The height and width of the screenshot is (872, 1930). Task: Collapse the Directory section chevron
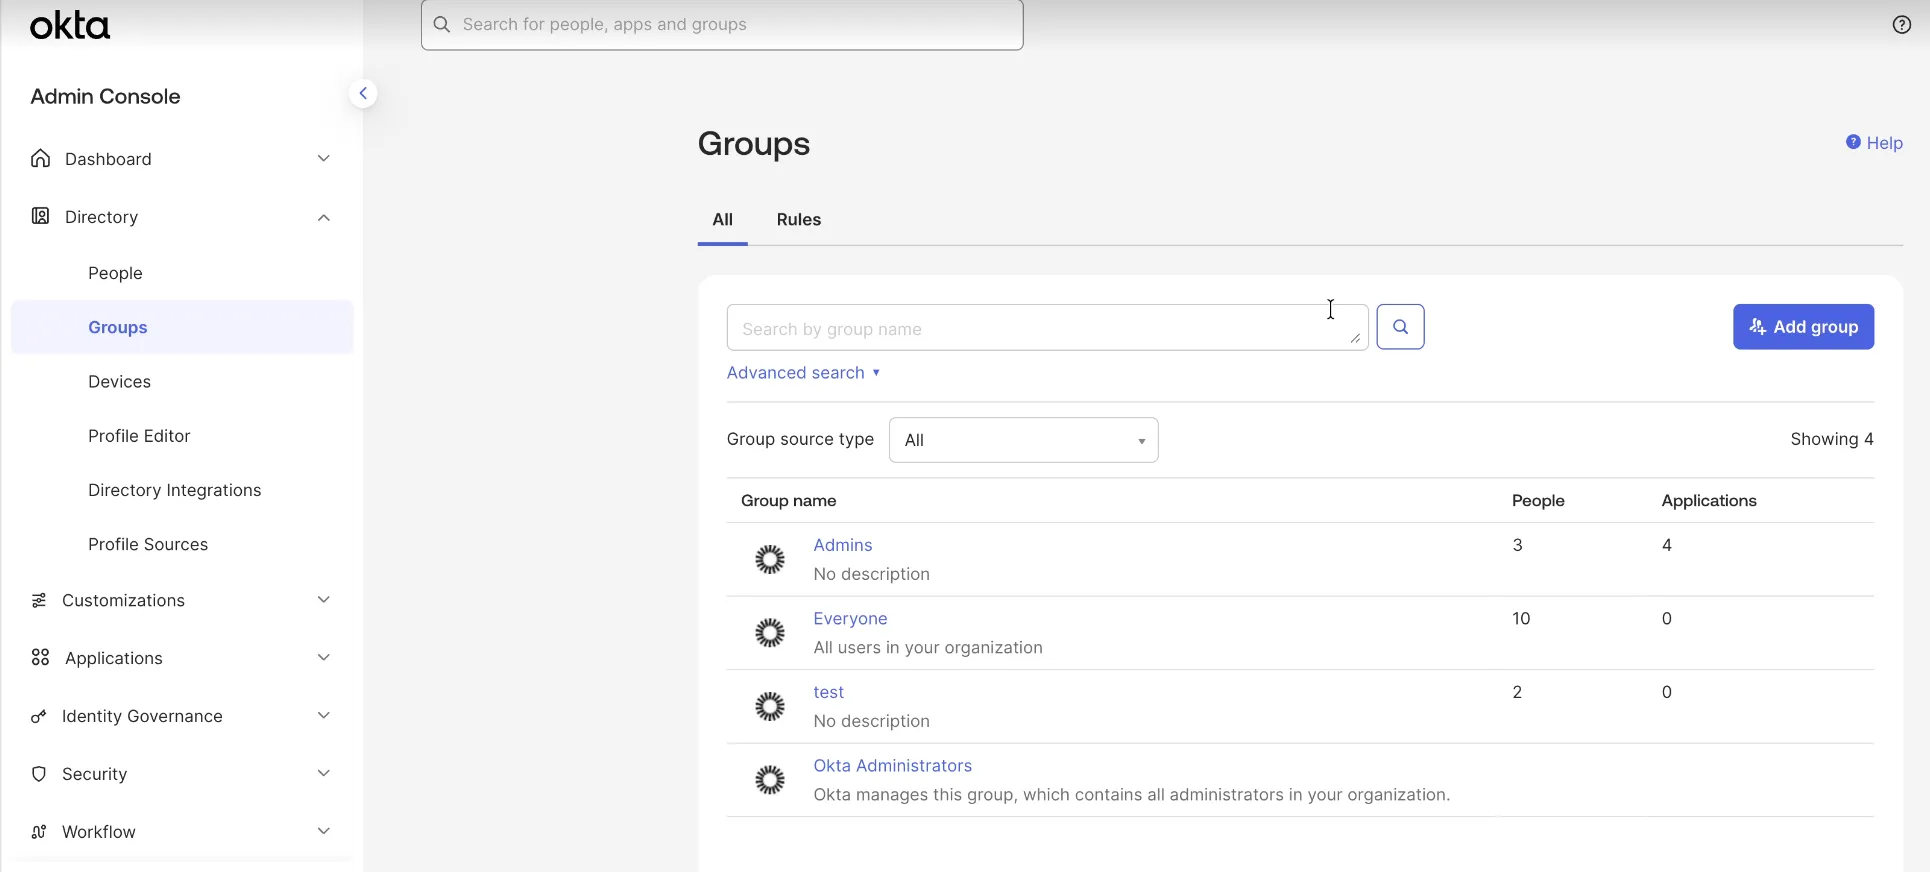(x=323, y=217)
